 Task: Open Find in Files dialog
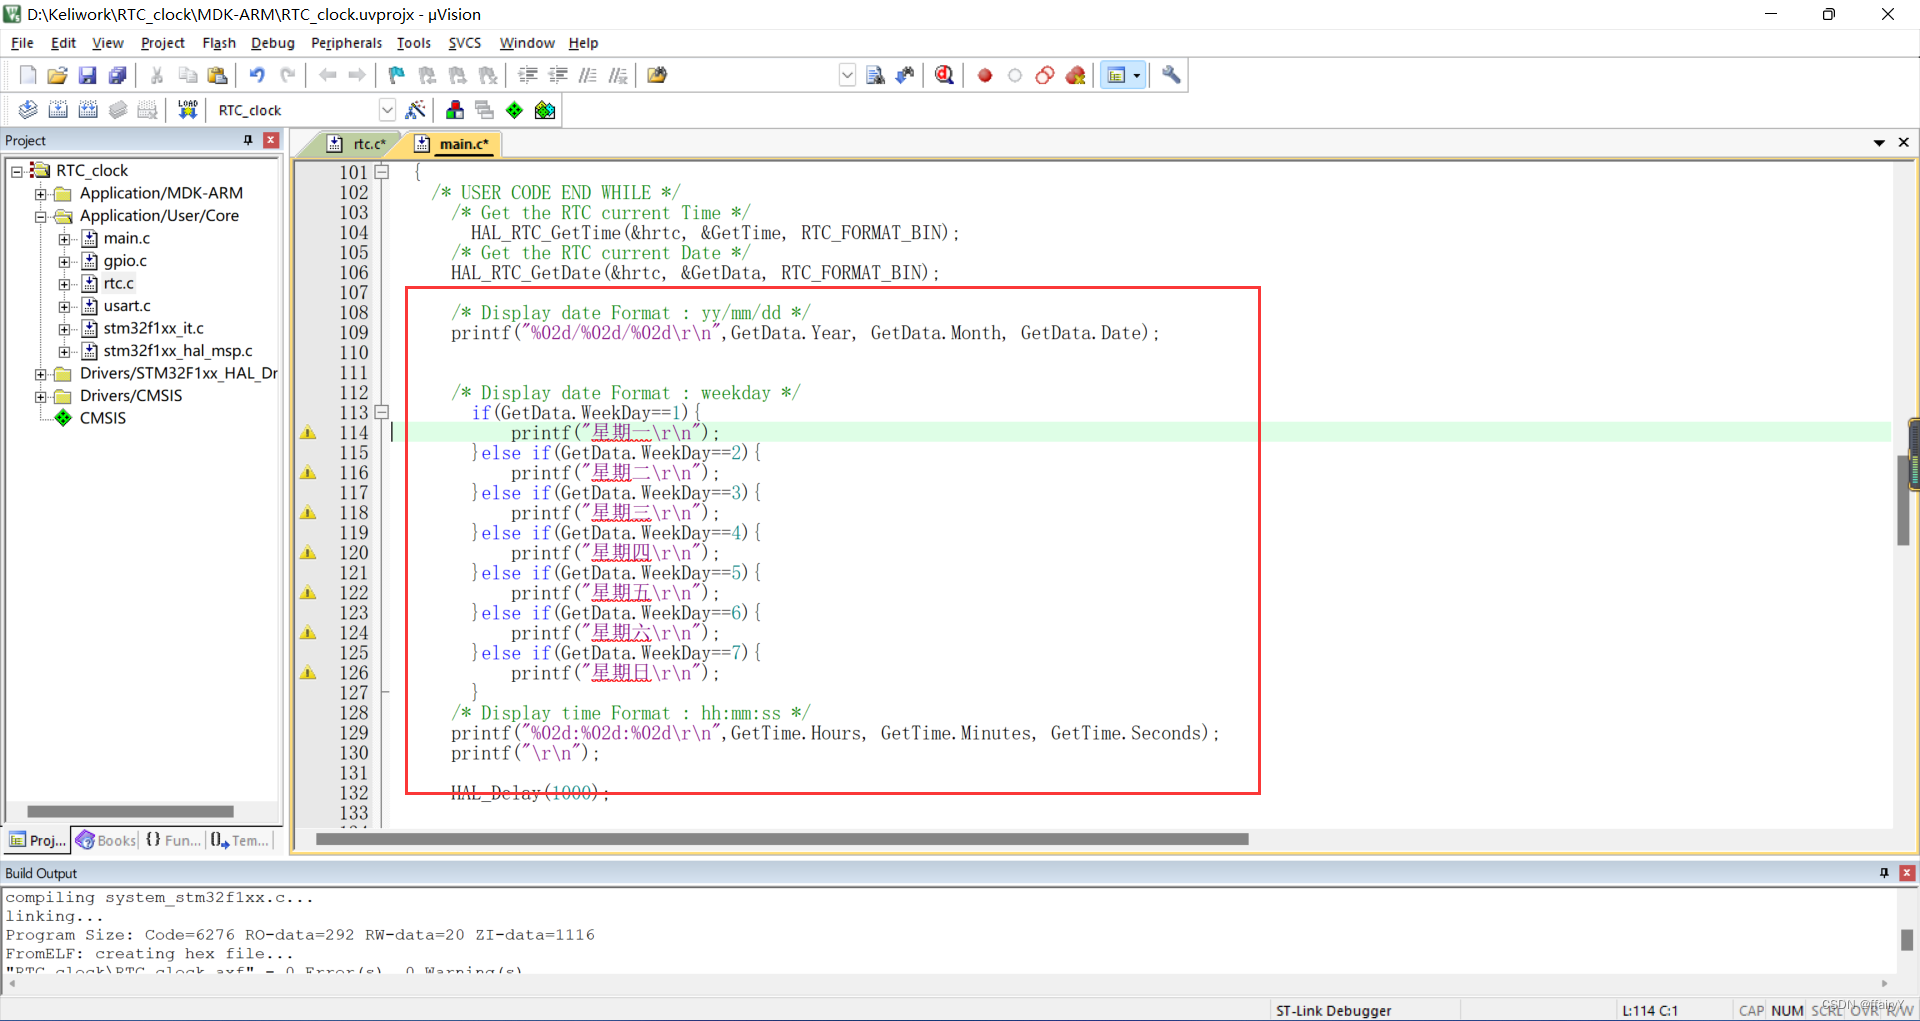click(657, 75)
